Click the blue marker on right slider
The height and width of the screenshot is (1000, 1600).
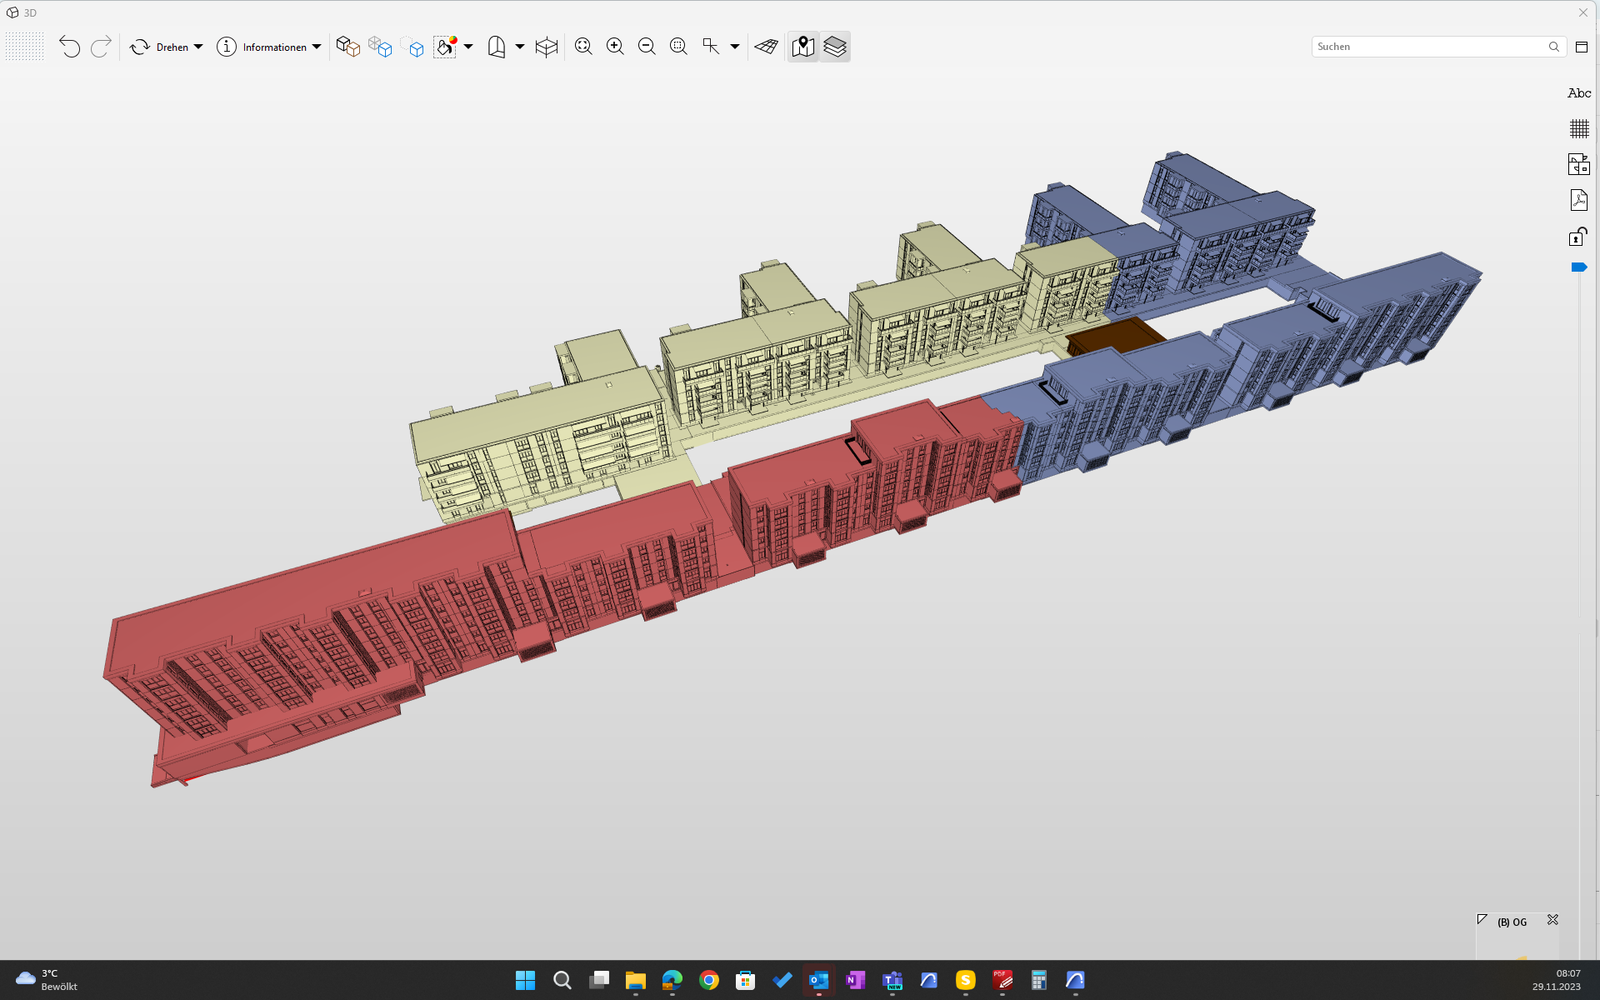pos(1578,267)
